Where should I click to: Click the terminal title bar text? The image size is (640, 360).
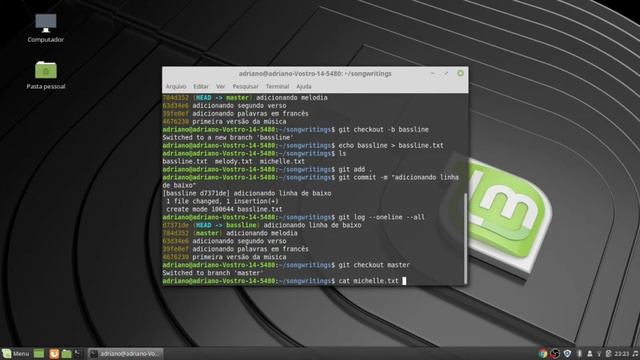click(315, 74)
